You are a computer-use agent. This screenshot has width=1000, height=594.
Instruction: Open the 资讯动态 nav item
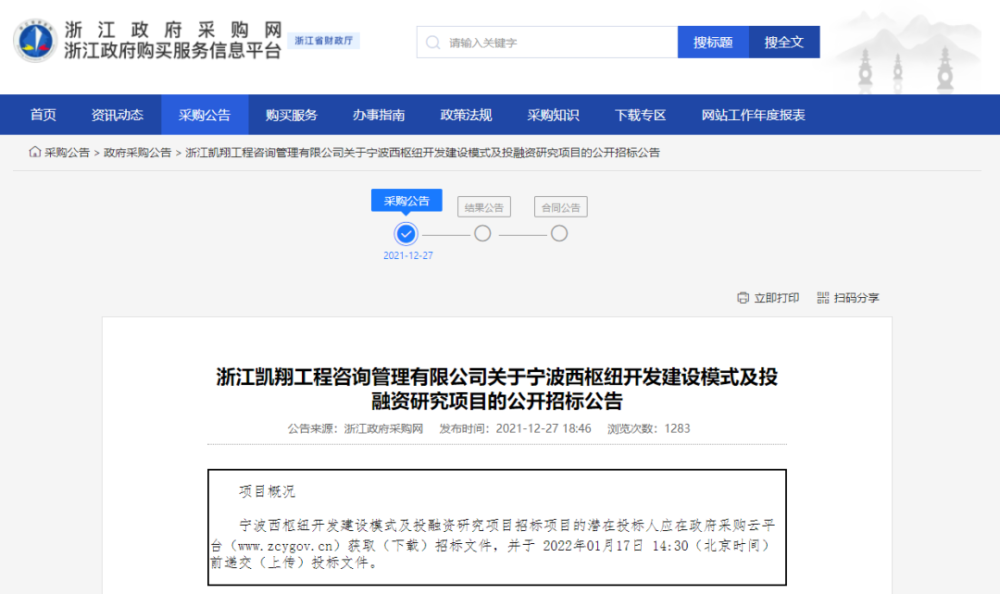click(117, 115)
